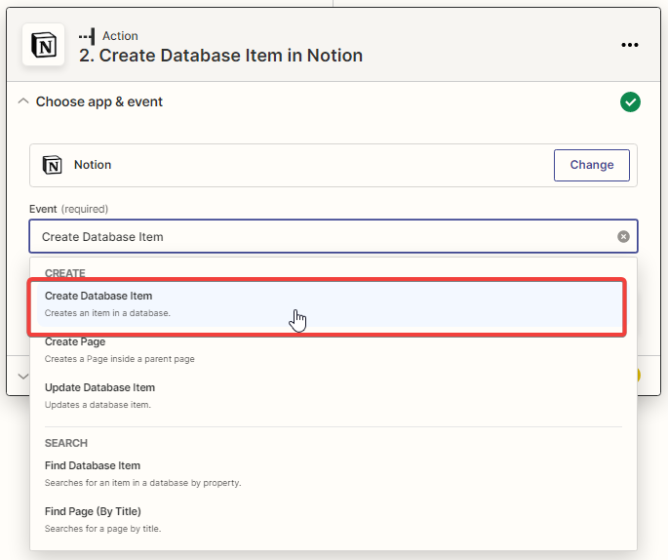This screenshot has width=668, height=560.
Task: Open the three-dot more options menu
Action: 629,45
